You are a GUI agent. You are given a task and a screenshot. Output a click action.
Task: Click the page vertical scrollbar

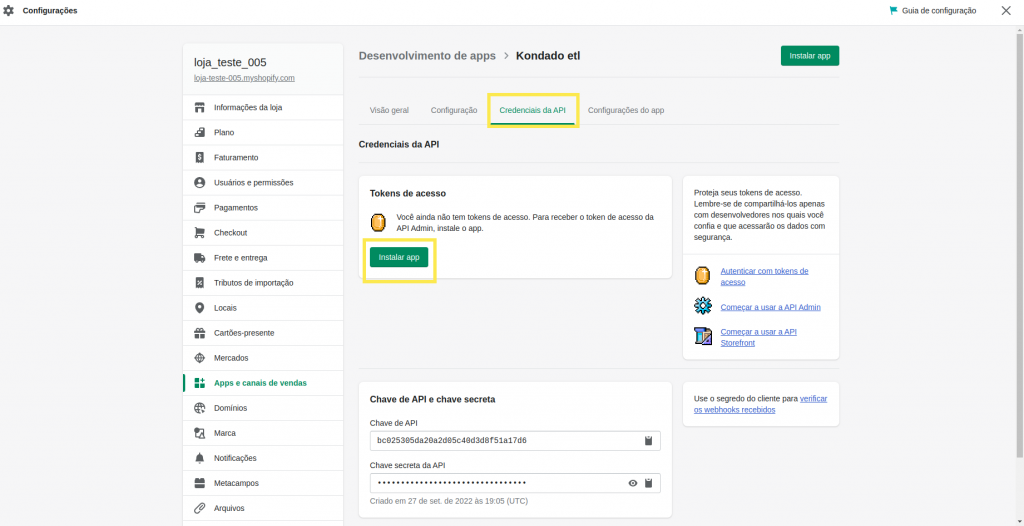click(1019, 242)
